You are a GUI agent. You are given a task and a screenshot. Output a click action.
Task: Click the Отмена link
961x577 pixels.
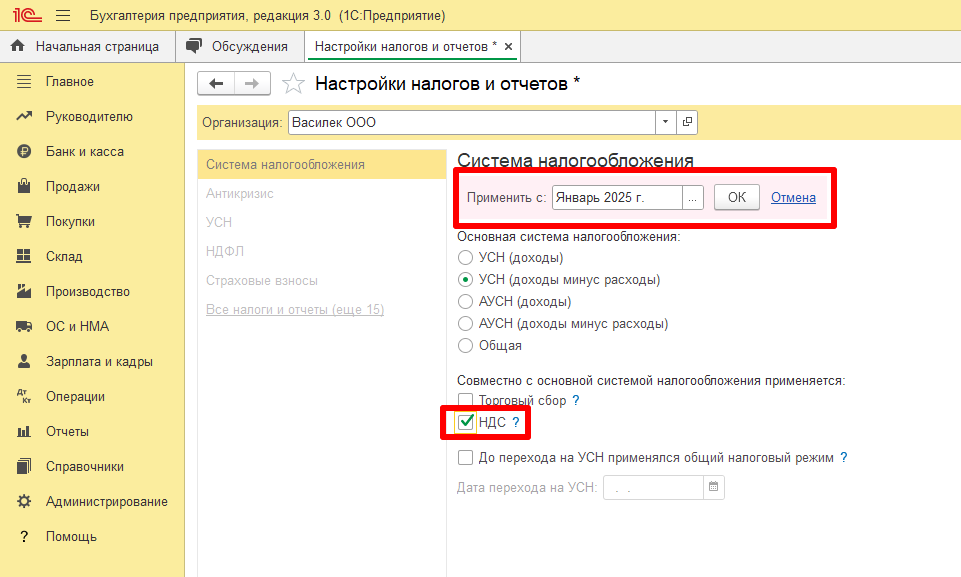click(793, 197)
